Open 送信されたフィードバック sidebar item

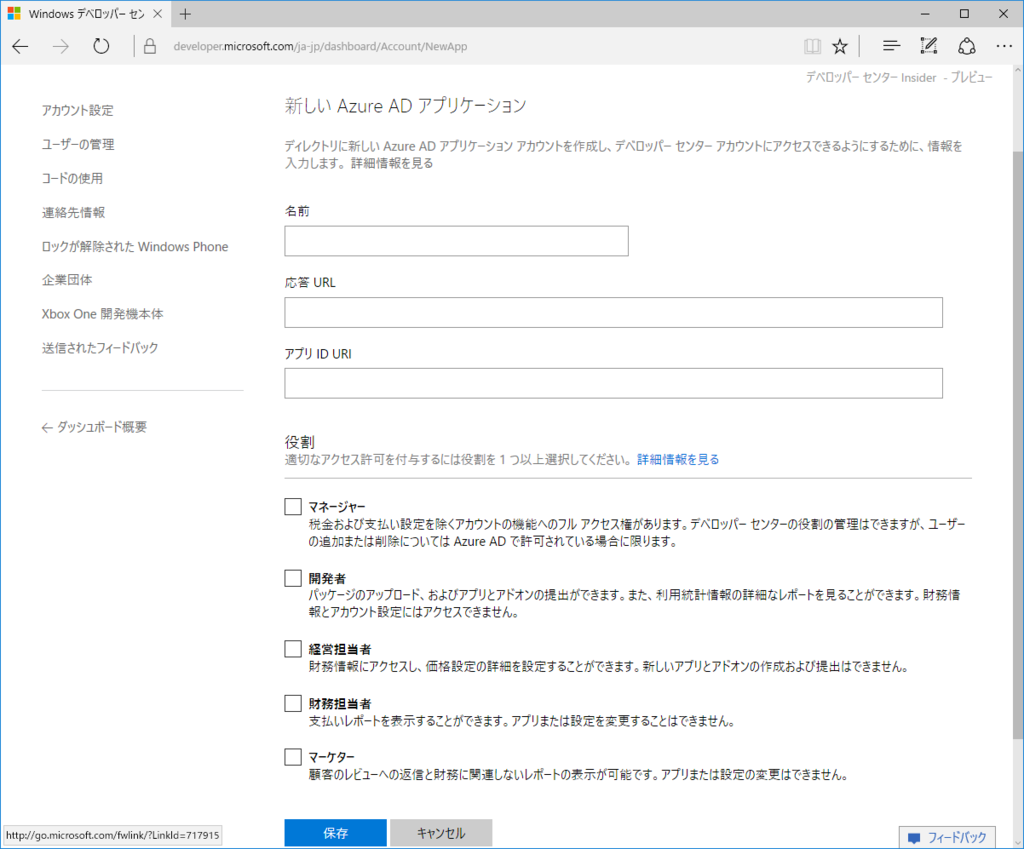[100, 348]
